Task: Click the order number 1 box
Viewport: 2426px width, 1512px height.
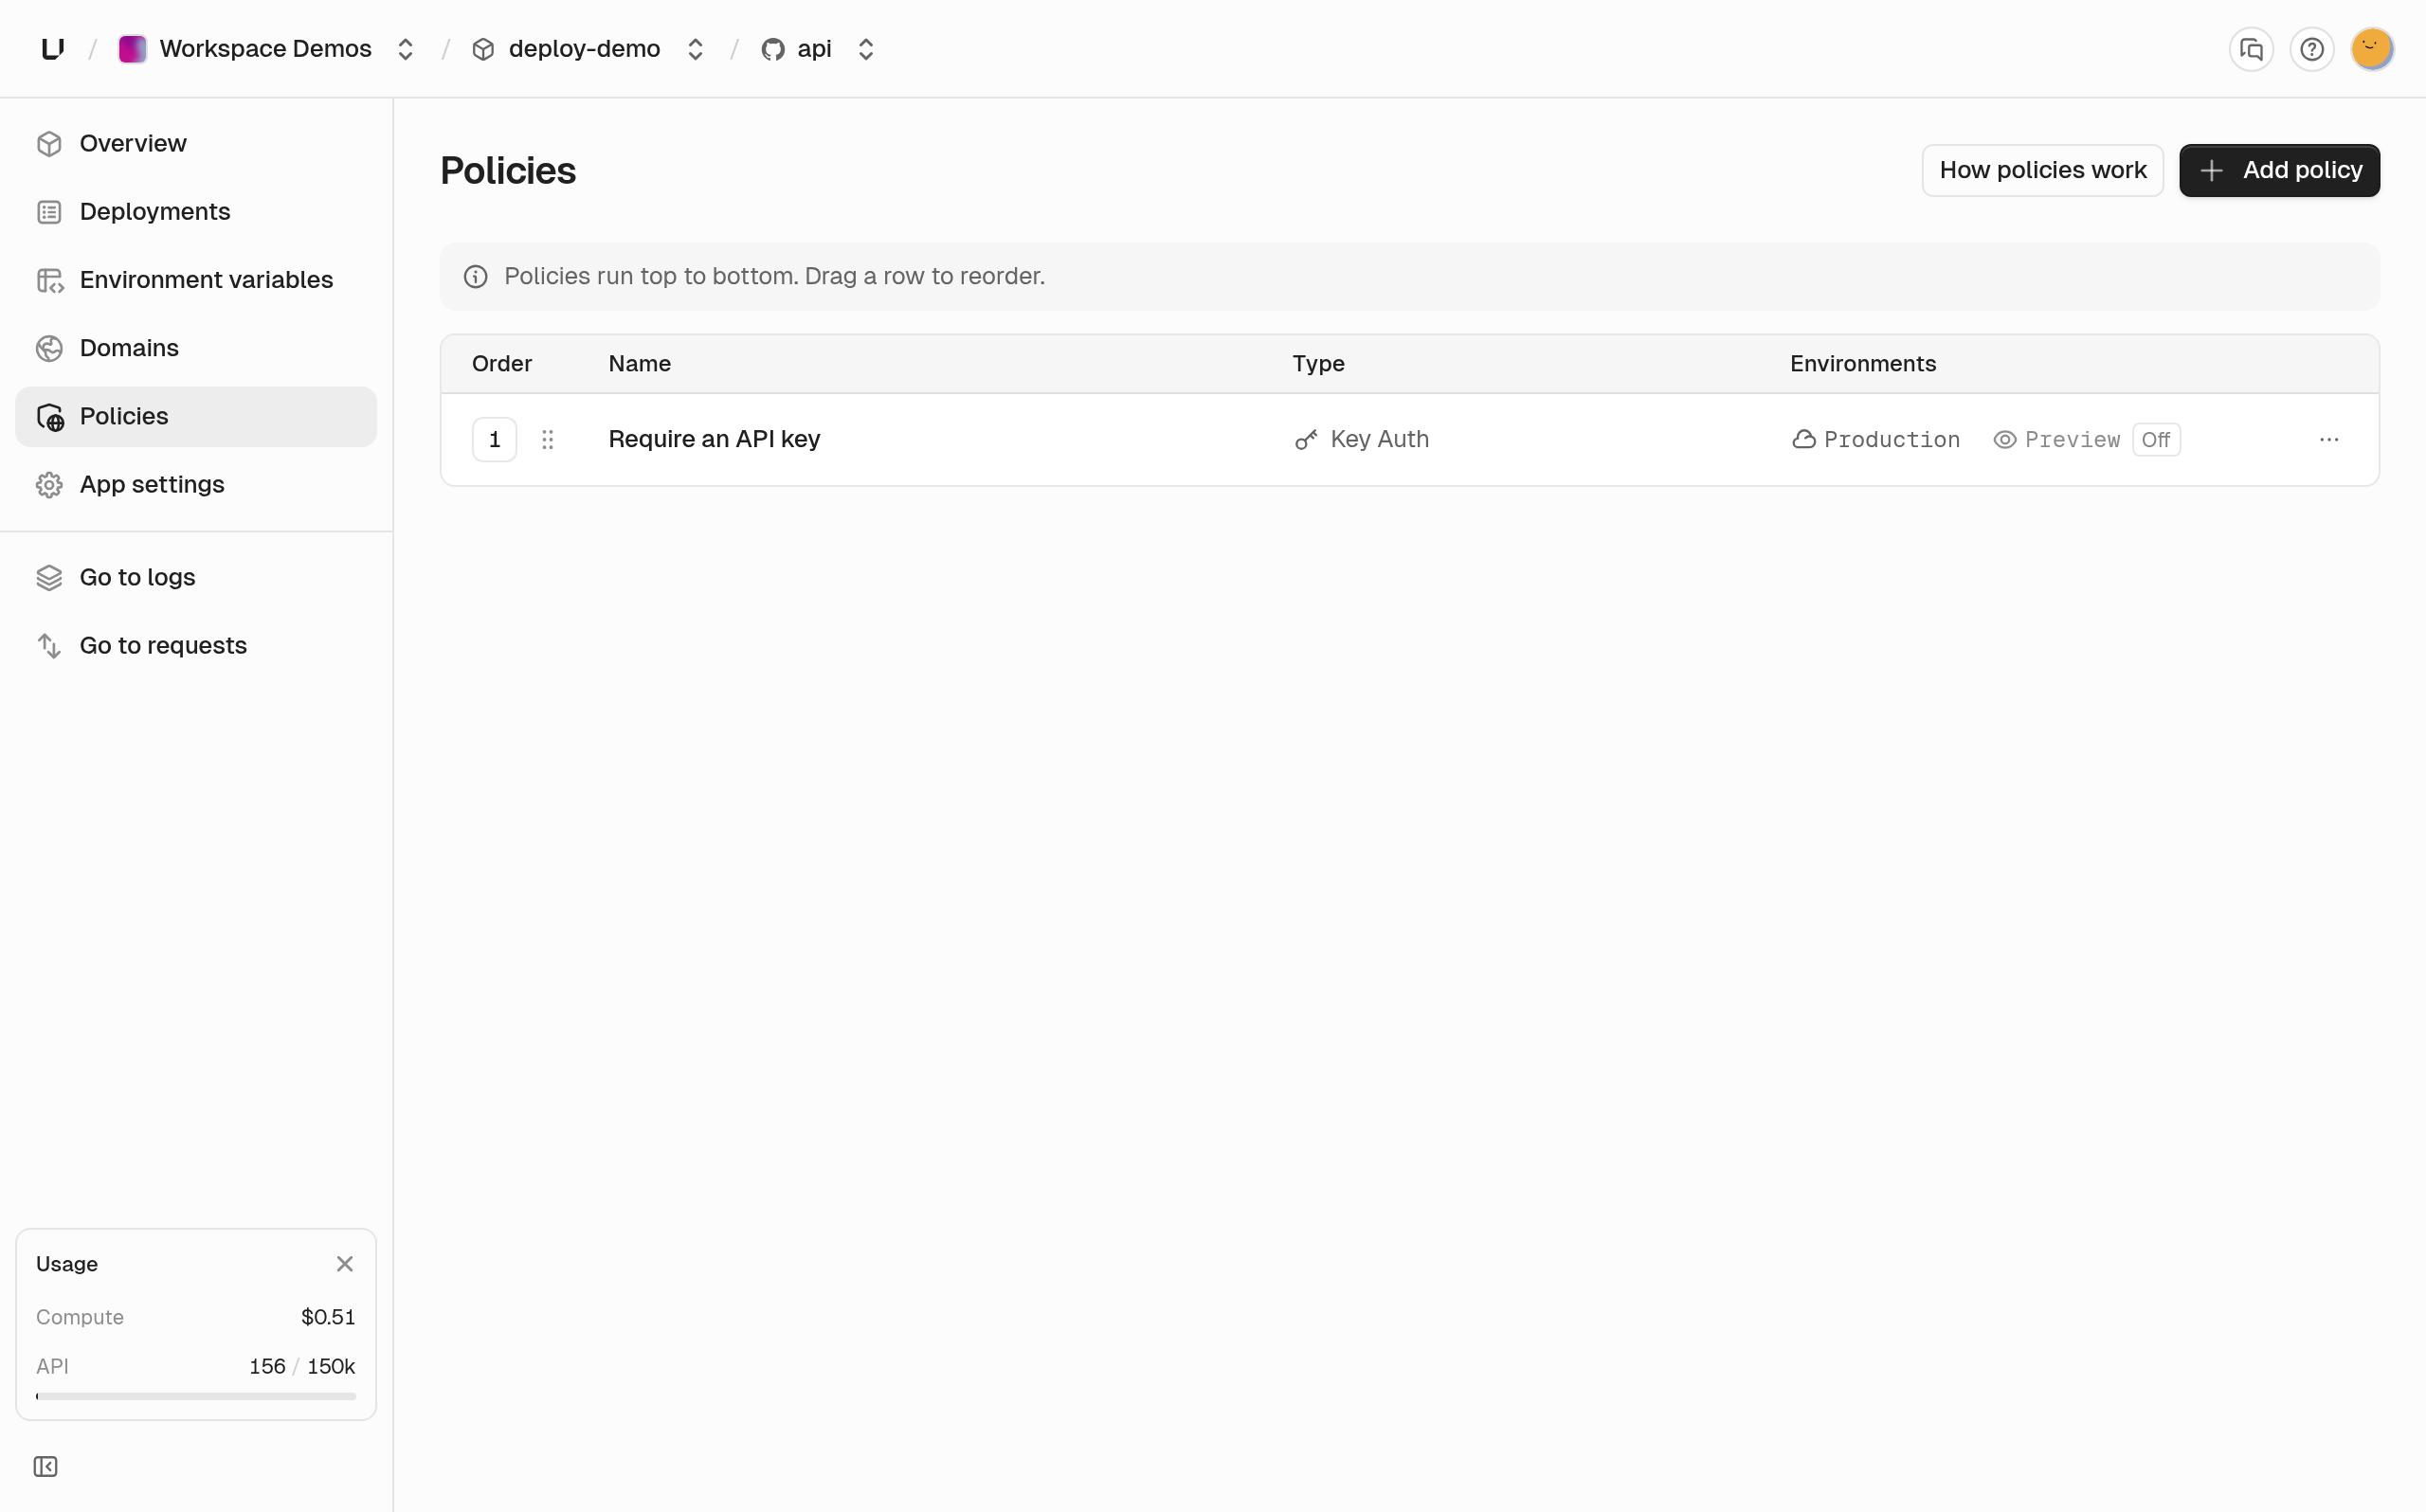Action: [x=494, y=440]
